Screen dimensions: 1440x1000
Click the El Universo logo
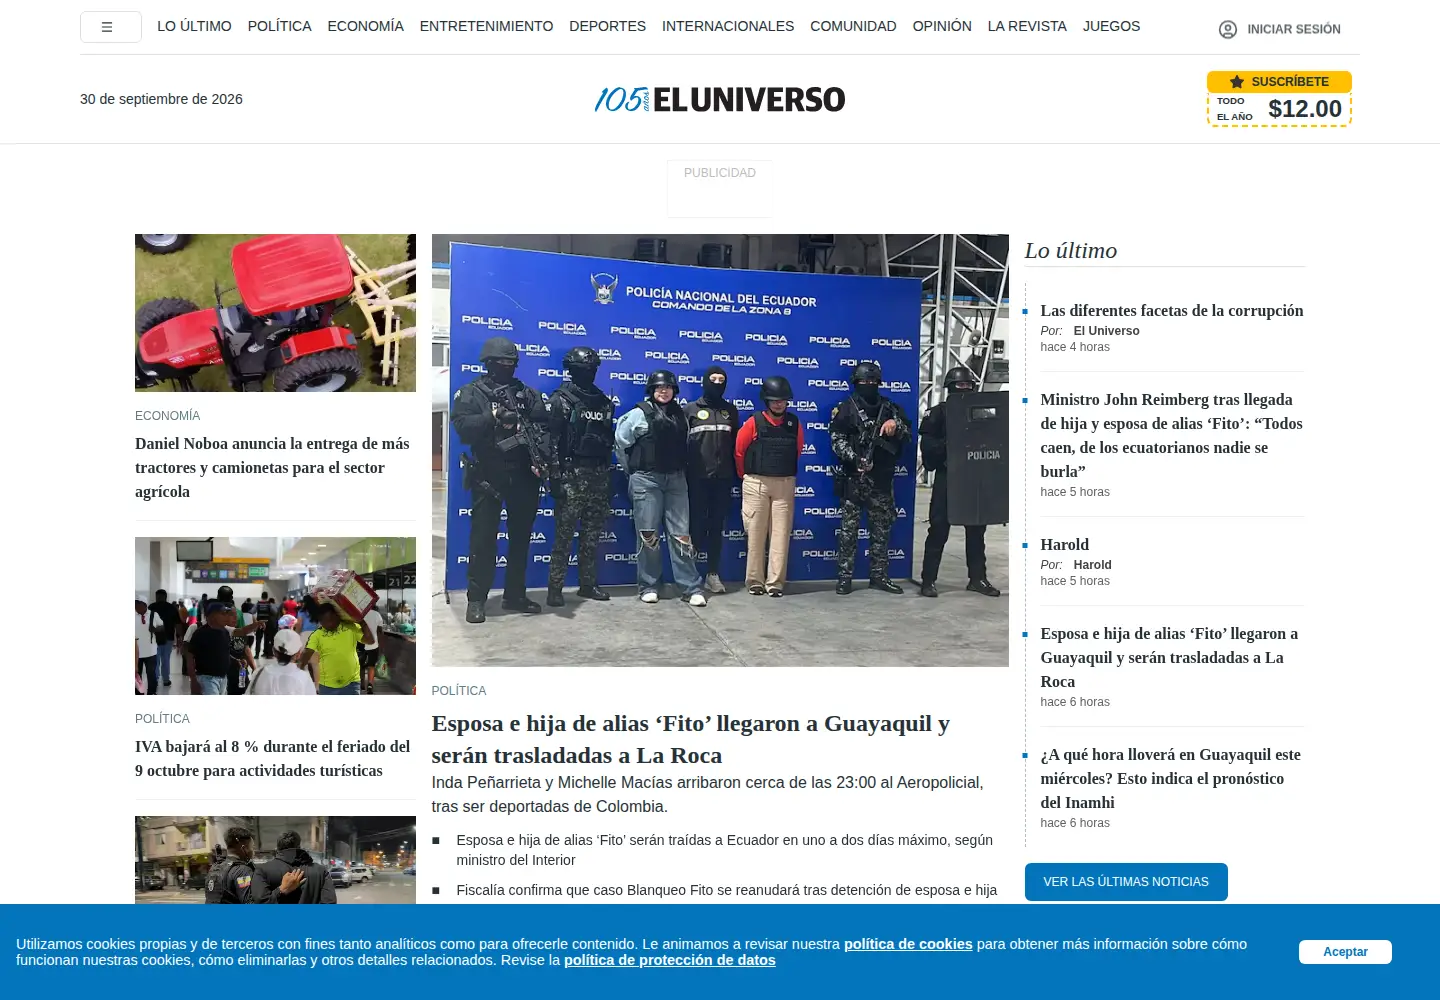pyautogui.click(x=720, y=99)
